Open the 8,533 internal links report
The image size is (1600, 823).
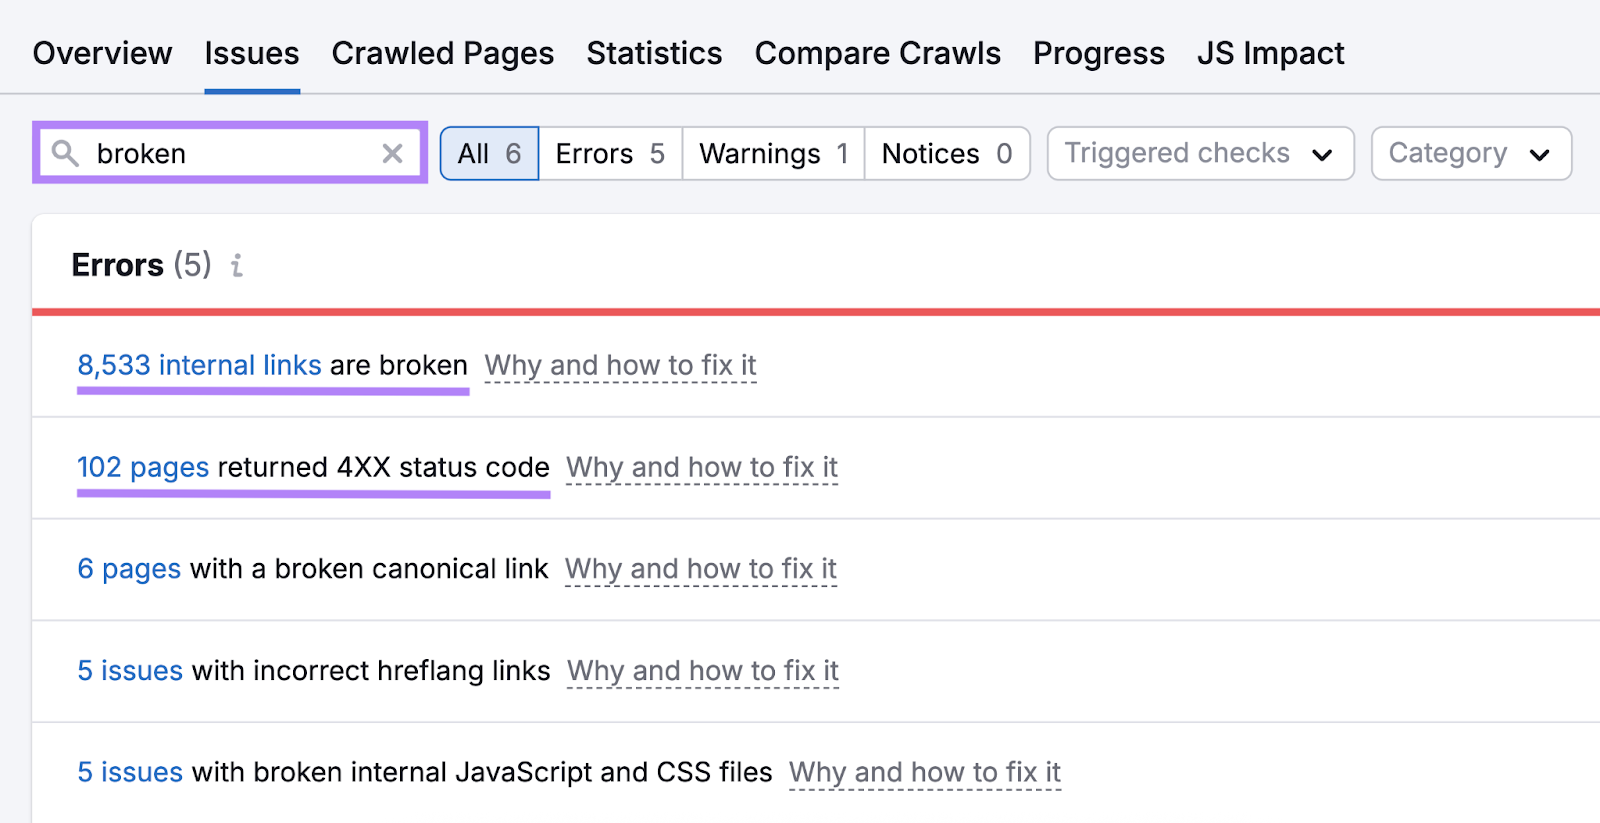tap(198, 365)
